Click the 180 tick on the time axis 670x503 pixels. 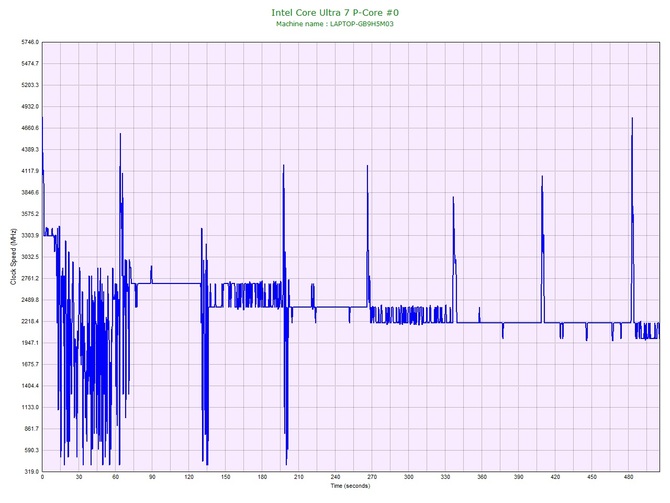[x=262, y=477]
